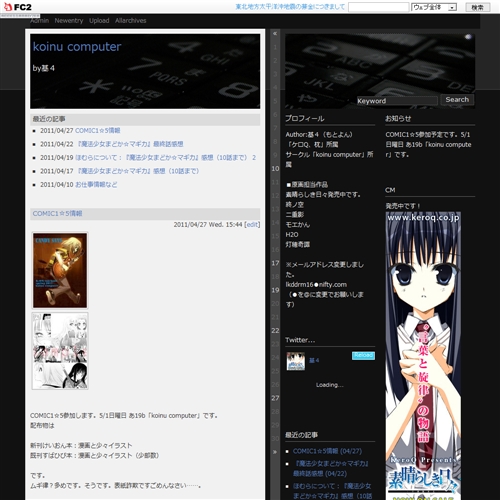Select calendar day 19 in the strip
The width and height of the screenshot is (500, 500).
275,290
